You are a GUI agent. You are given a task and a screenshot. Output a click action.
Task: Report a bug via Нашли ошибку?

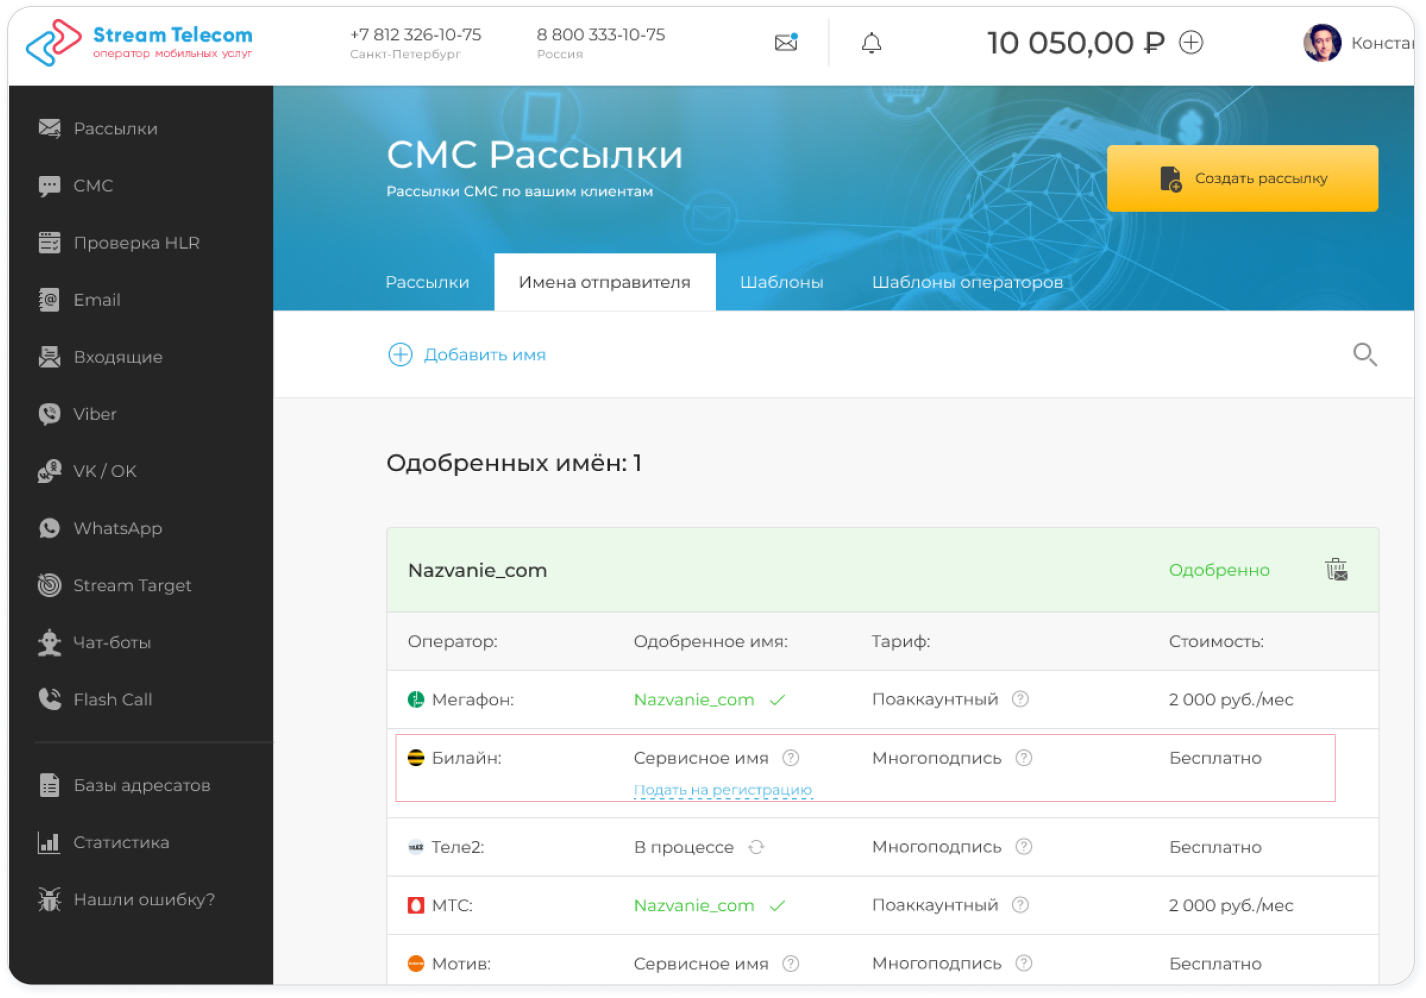pyautogui.click(x=143, y=899)
